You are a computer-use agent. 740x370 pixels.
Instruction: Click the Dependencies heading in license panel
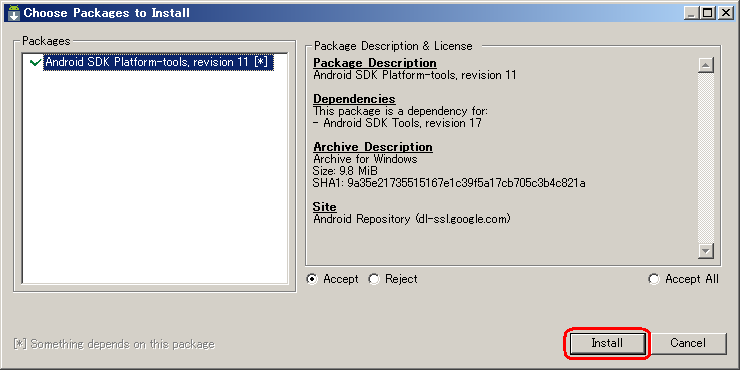354,99
